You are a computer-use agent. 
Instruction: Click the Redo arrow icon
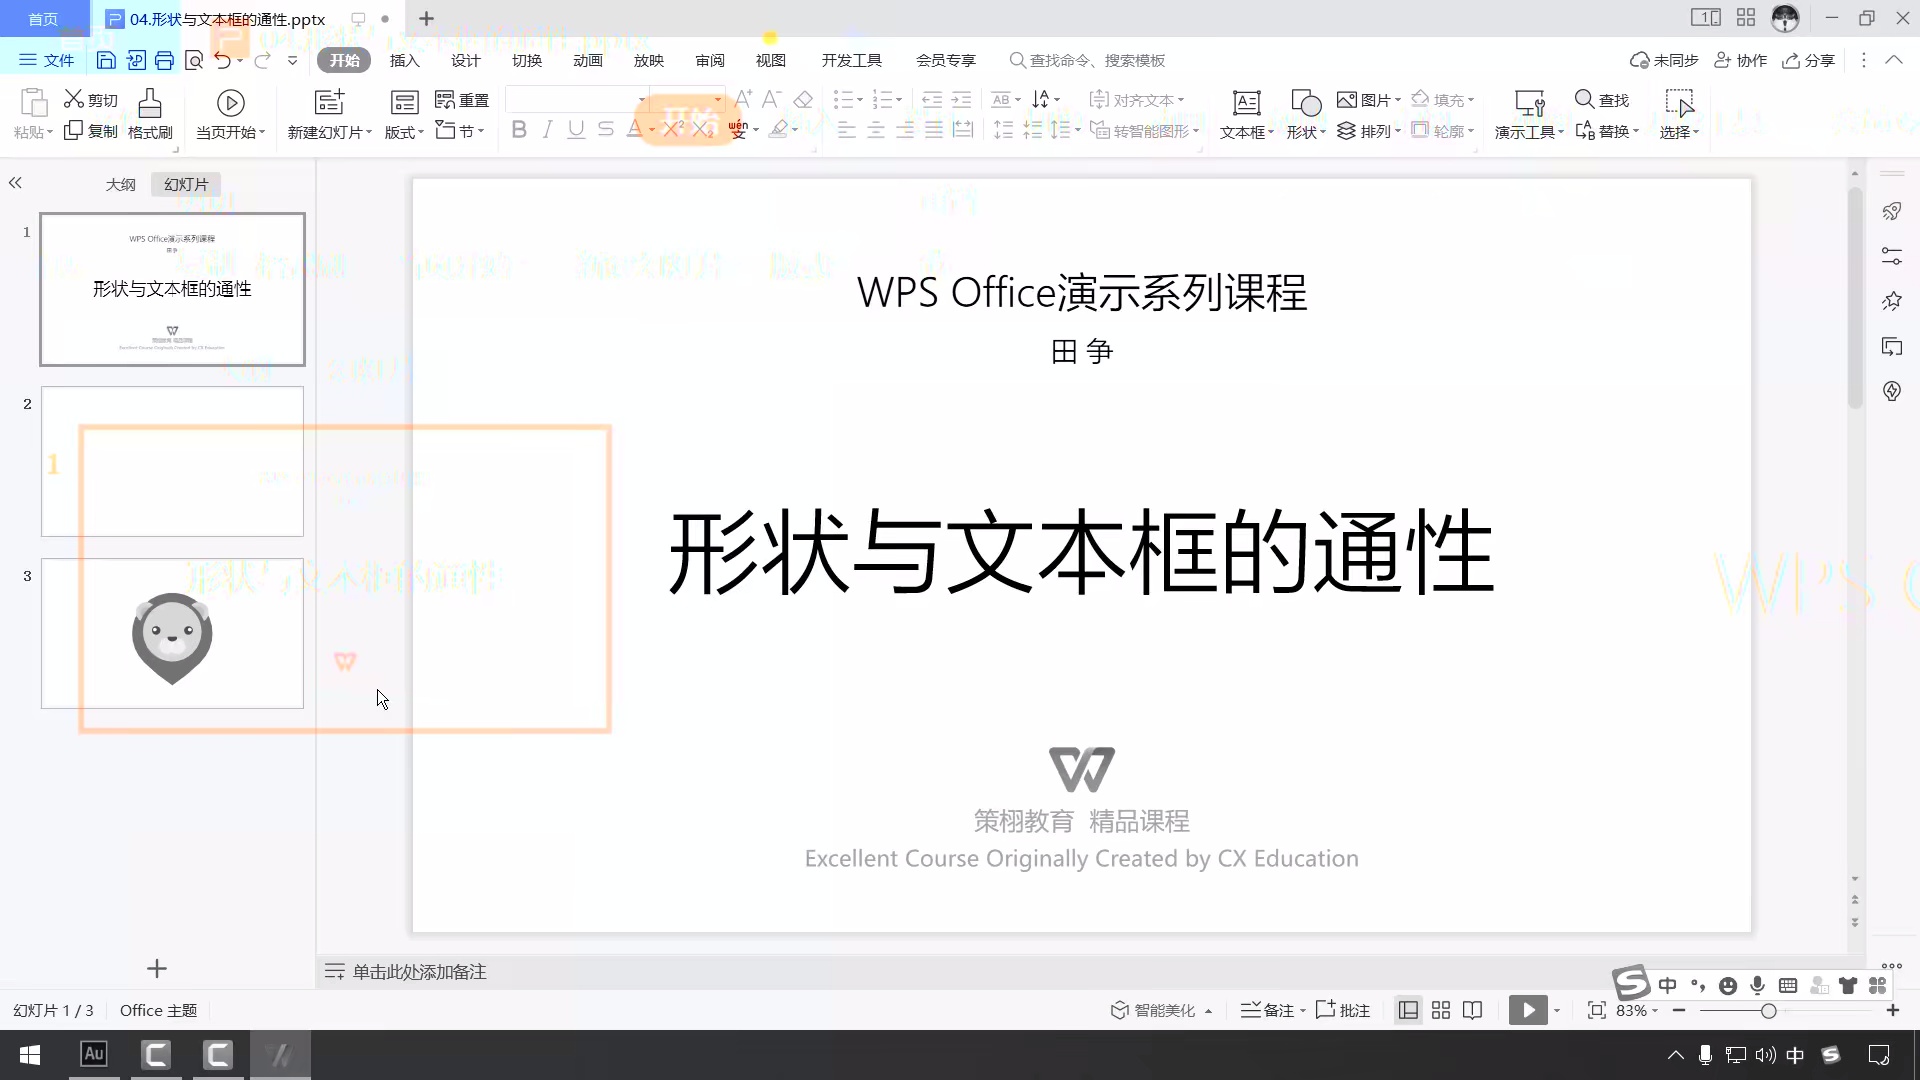pos(262,61)
